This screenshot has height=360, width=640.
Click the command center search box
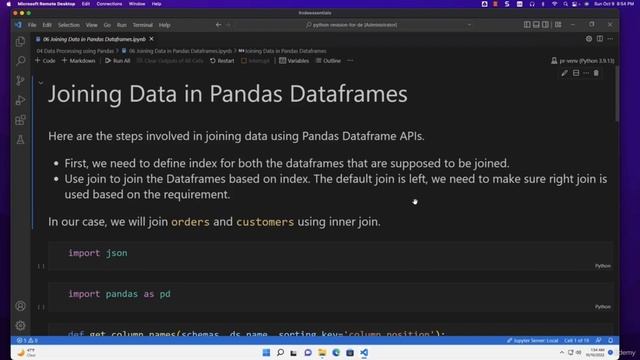pos(351,25)
